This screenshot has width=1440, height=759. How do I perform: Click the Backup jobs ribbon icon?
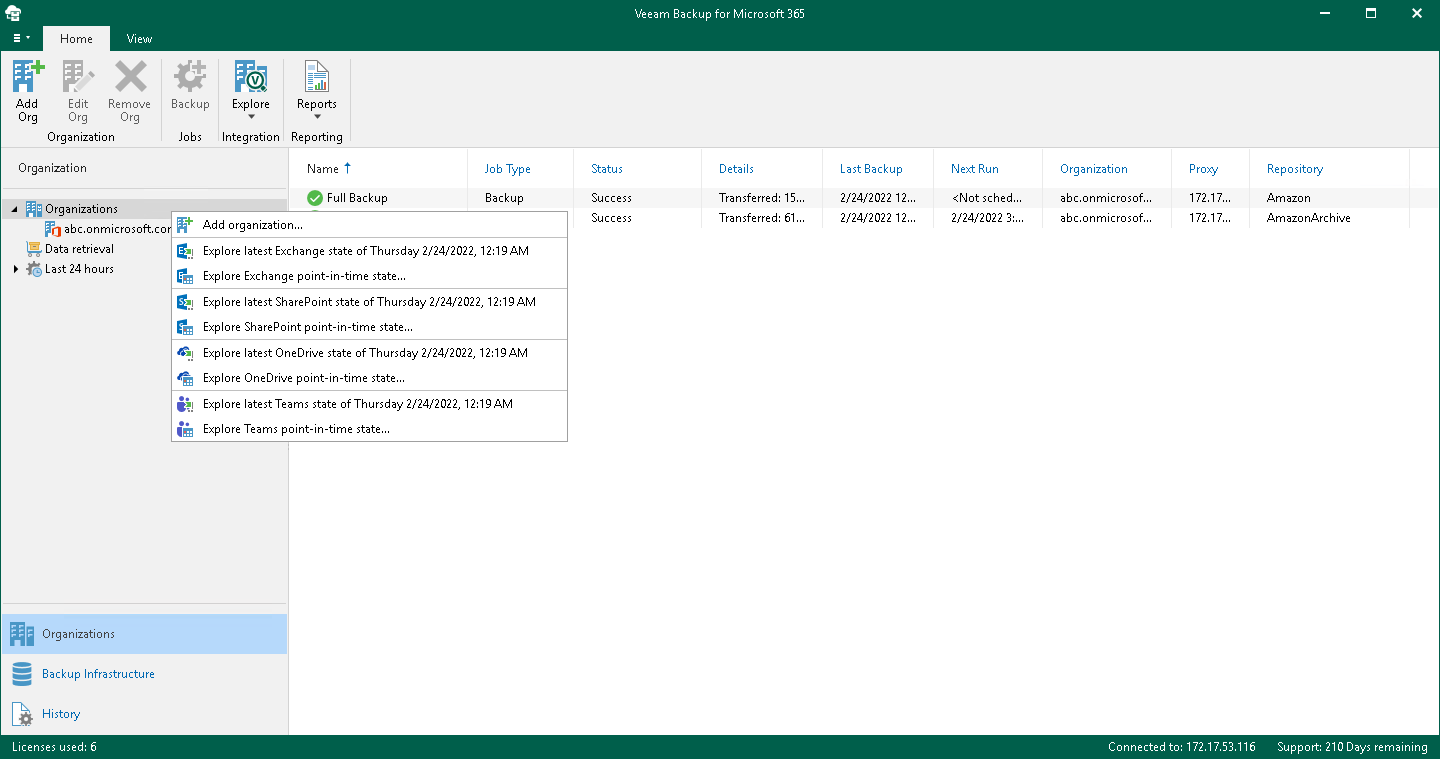[190, 86]
